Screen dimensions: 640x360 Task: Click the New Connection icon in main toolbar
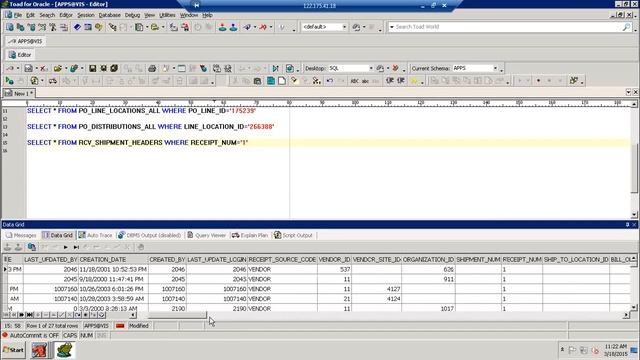click(248, 27)
